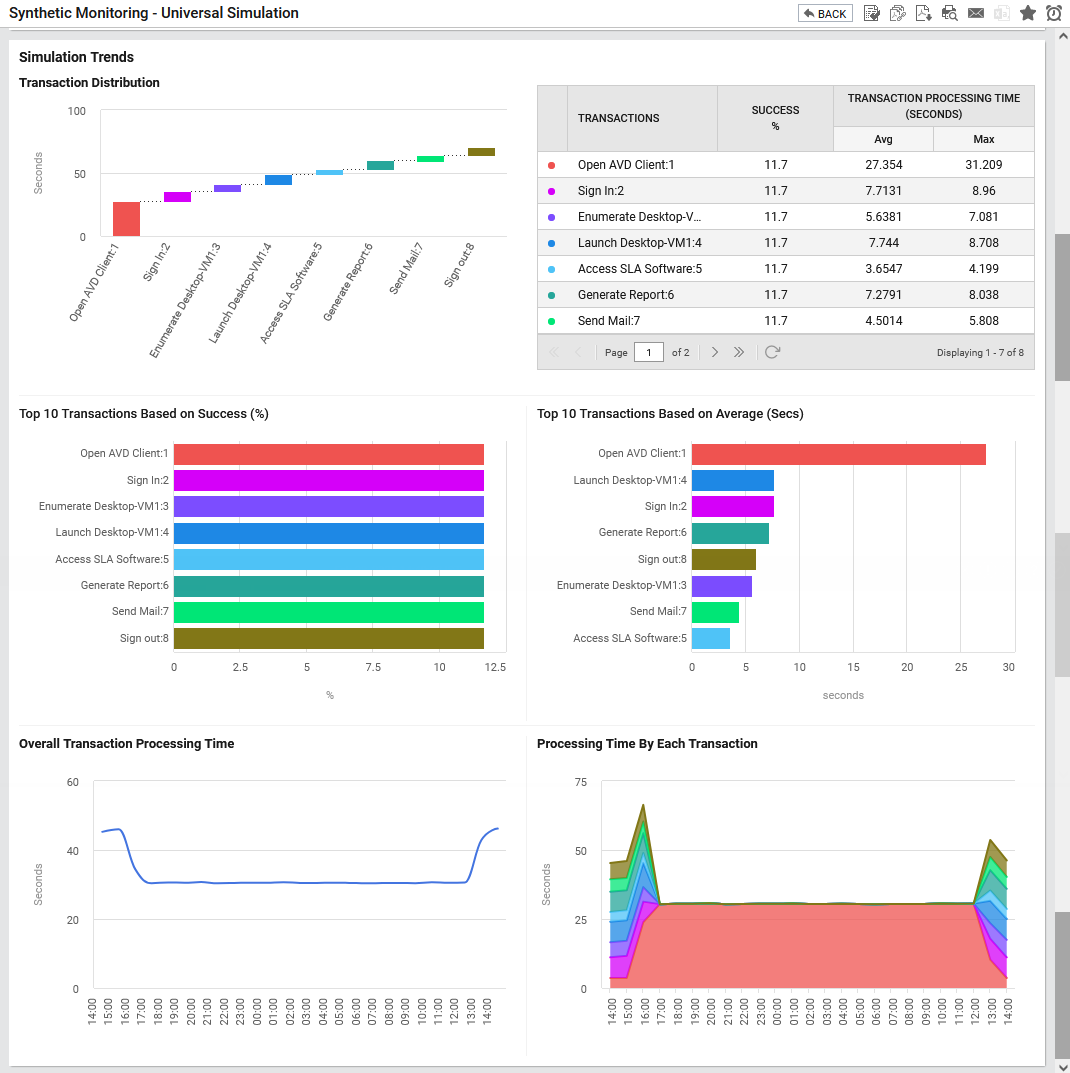Open print preview icon
Screen dimensions: 1070x1073
(950, 14)
